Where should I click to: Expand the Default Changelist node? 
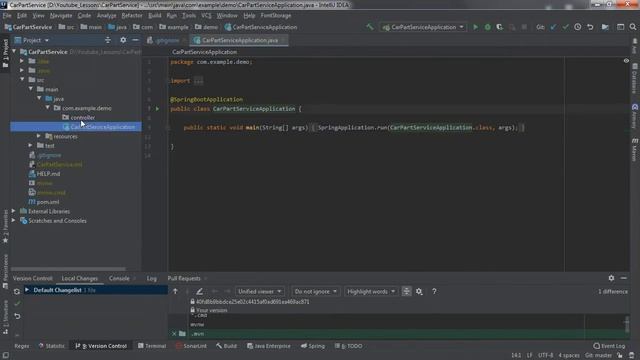(27, 290)
